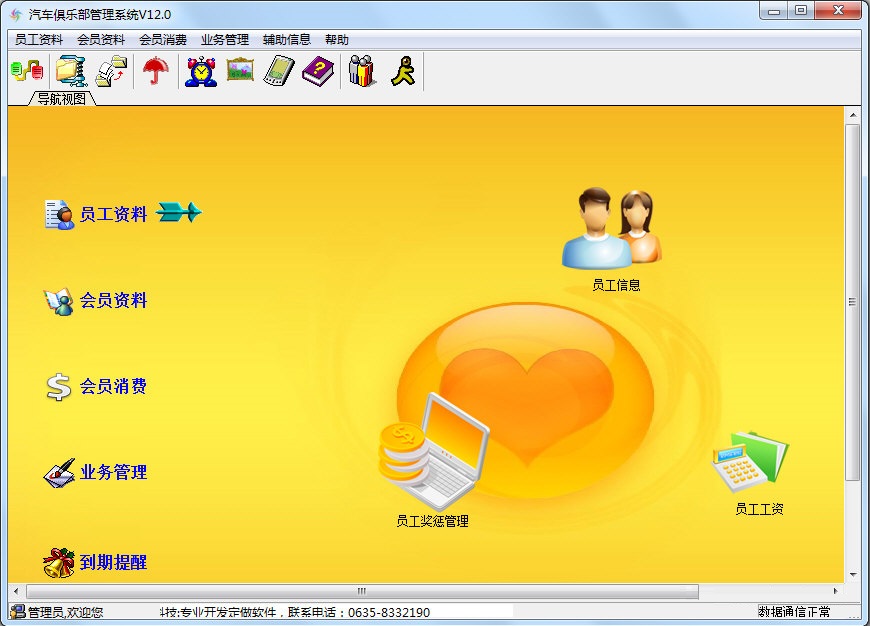Open the purple help book toolbar icon
This screenshot has height=626, width=870.
pos(318,70)
